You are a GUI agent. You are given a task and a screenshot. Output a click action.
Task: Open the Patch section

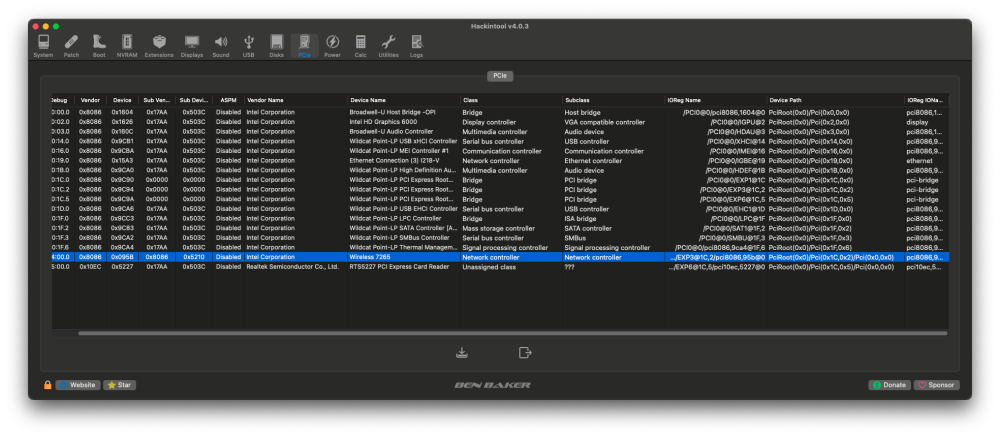(71, 46)
